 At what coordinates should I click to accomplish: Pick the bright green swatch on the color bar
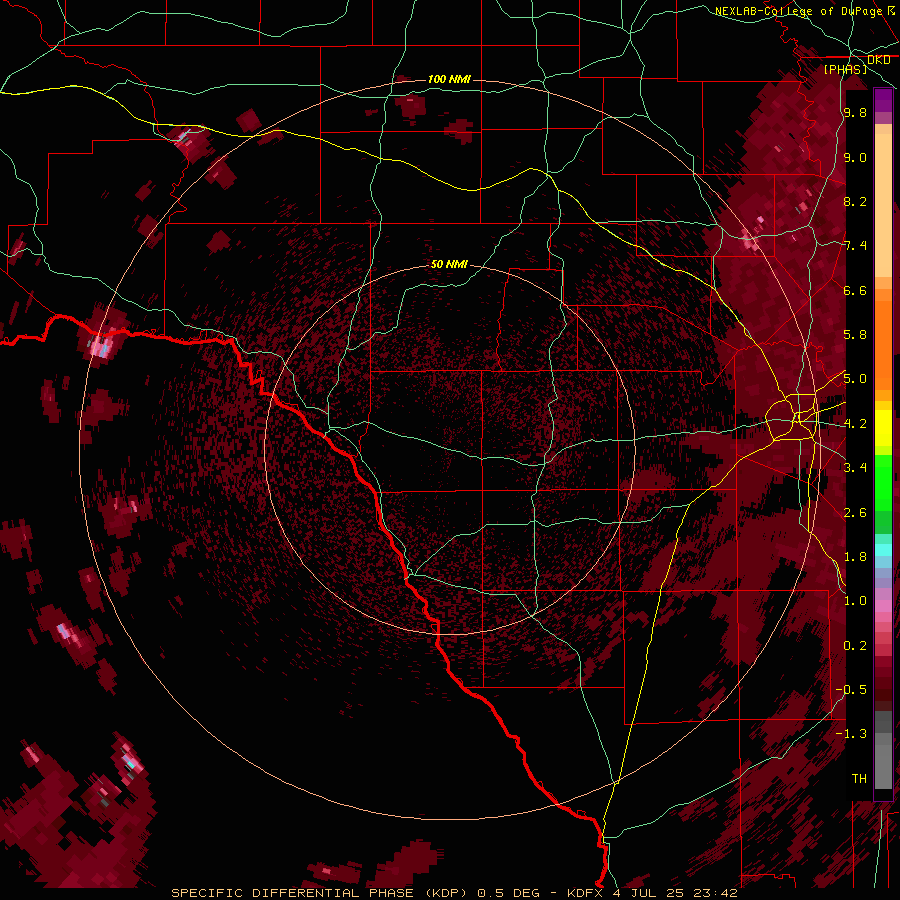883,481
